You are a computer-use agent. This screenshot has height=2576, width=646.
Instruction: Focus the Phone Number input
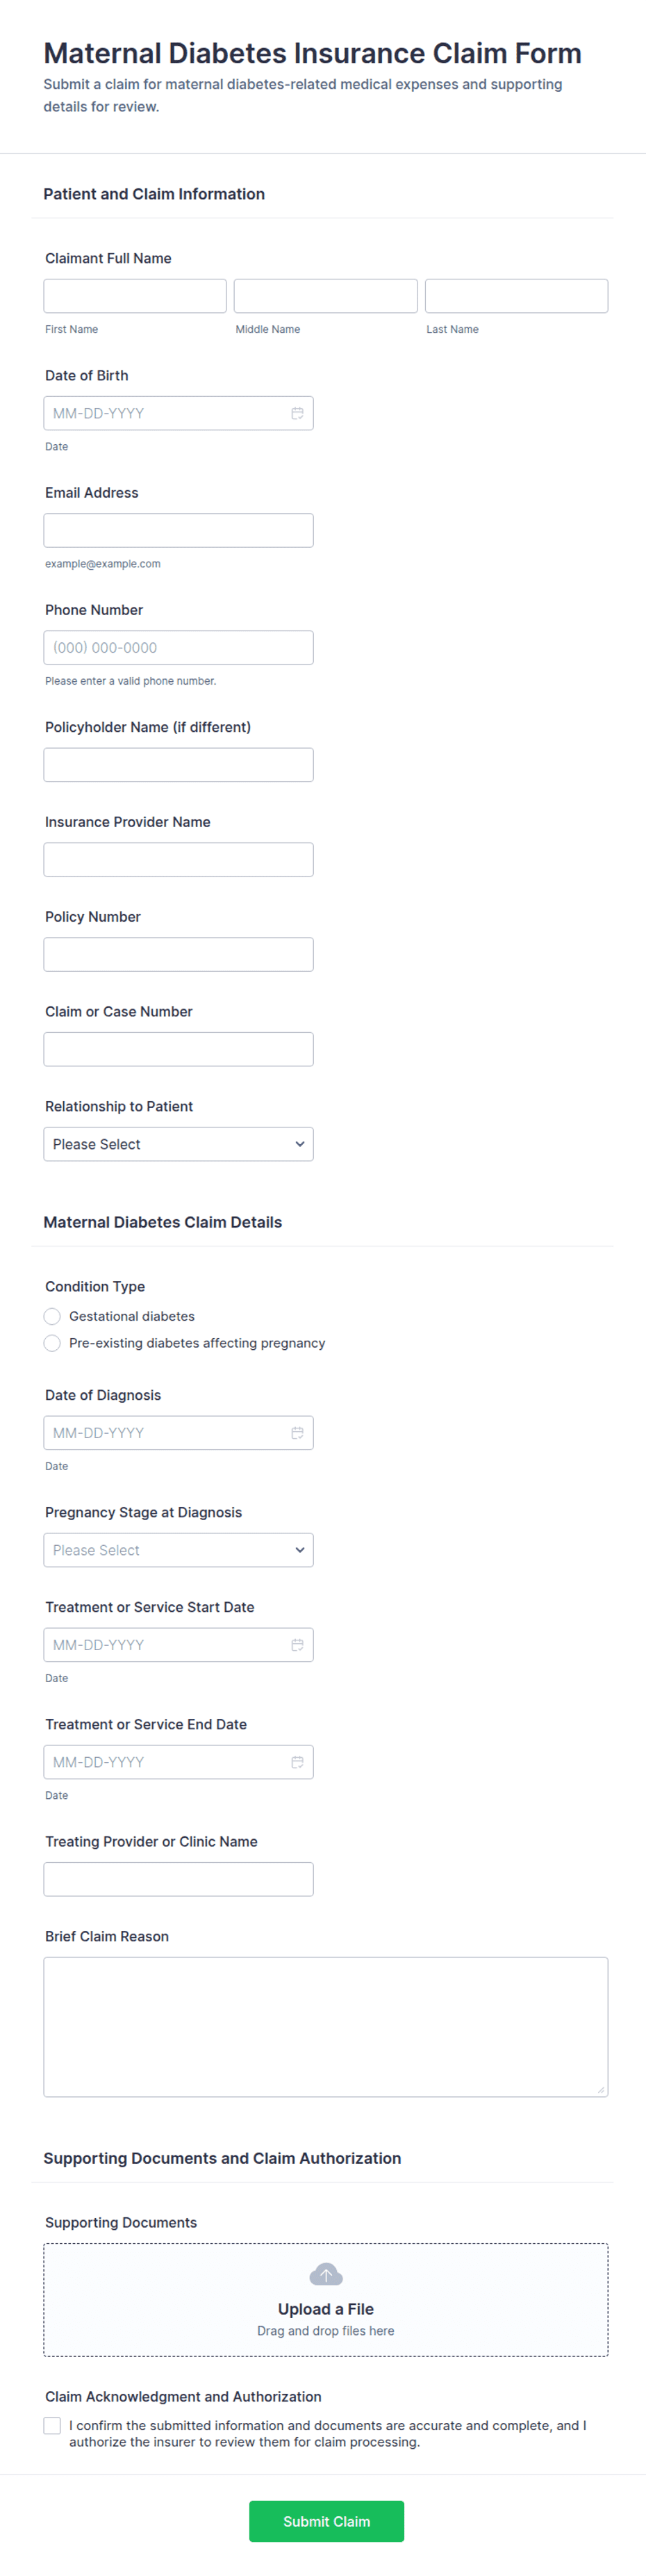tap(178, 647)
